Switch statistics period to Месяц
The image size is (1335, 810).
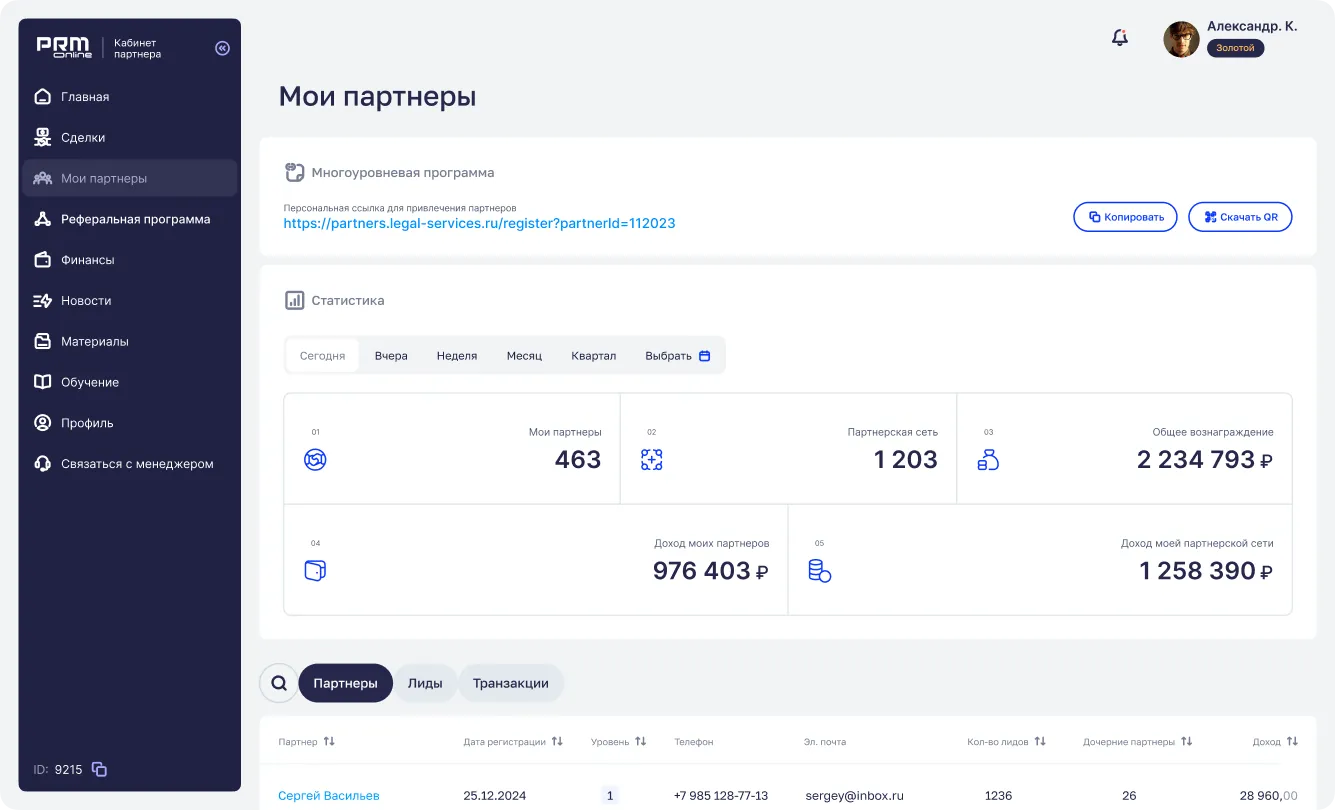(x=524, y=356)
